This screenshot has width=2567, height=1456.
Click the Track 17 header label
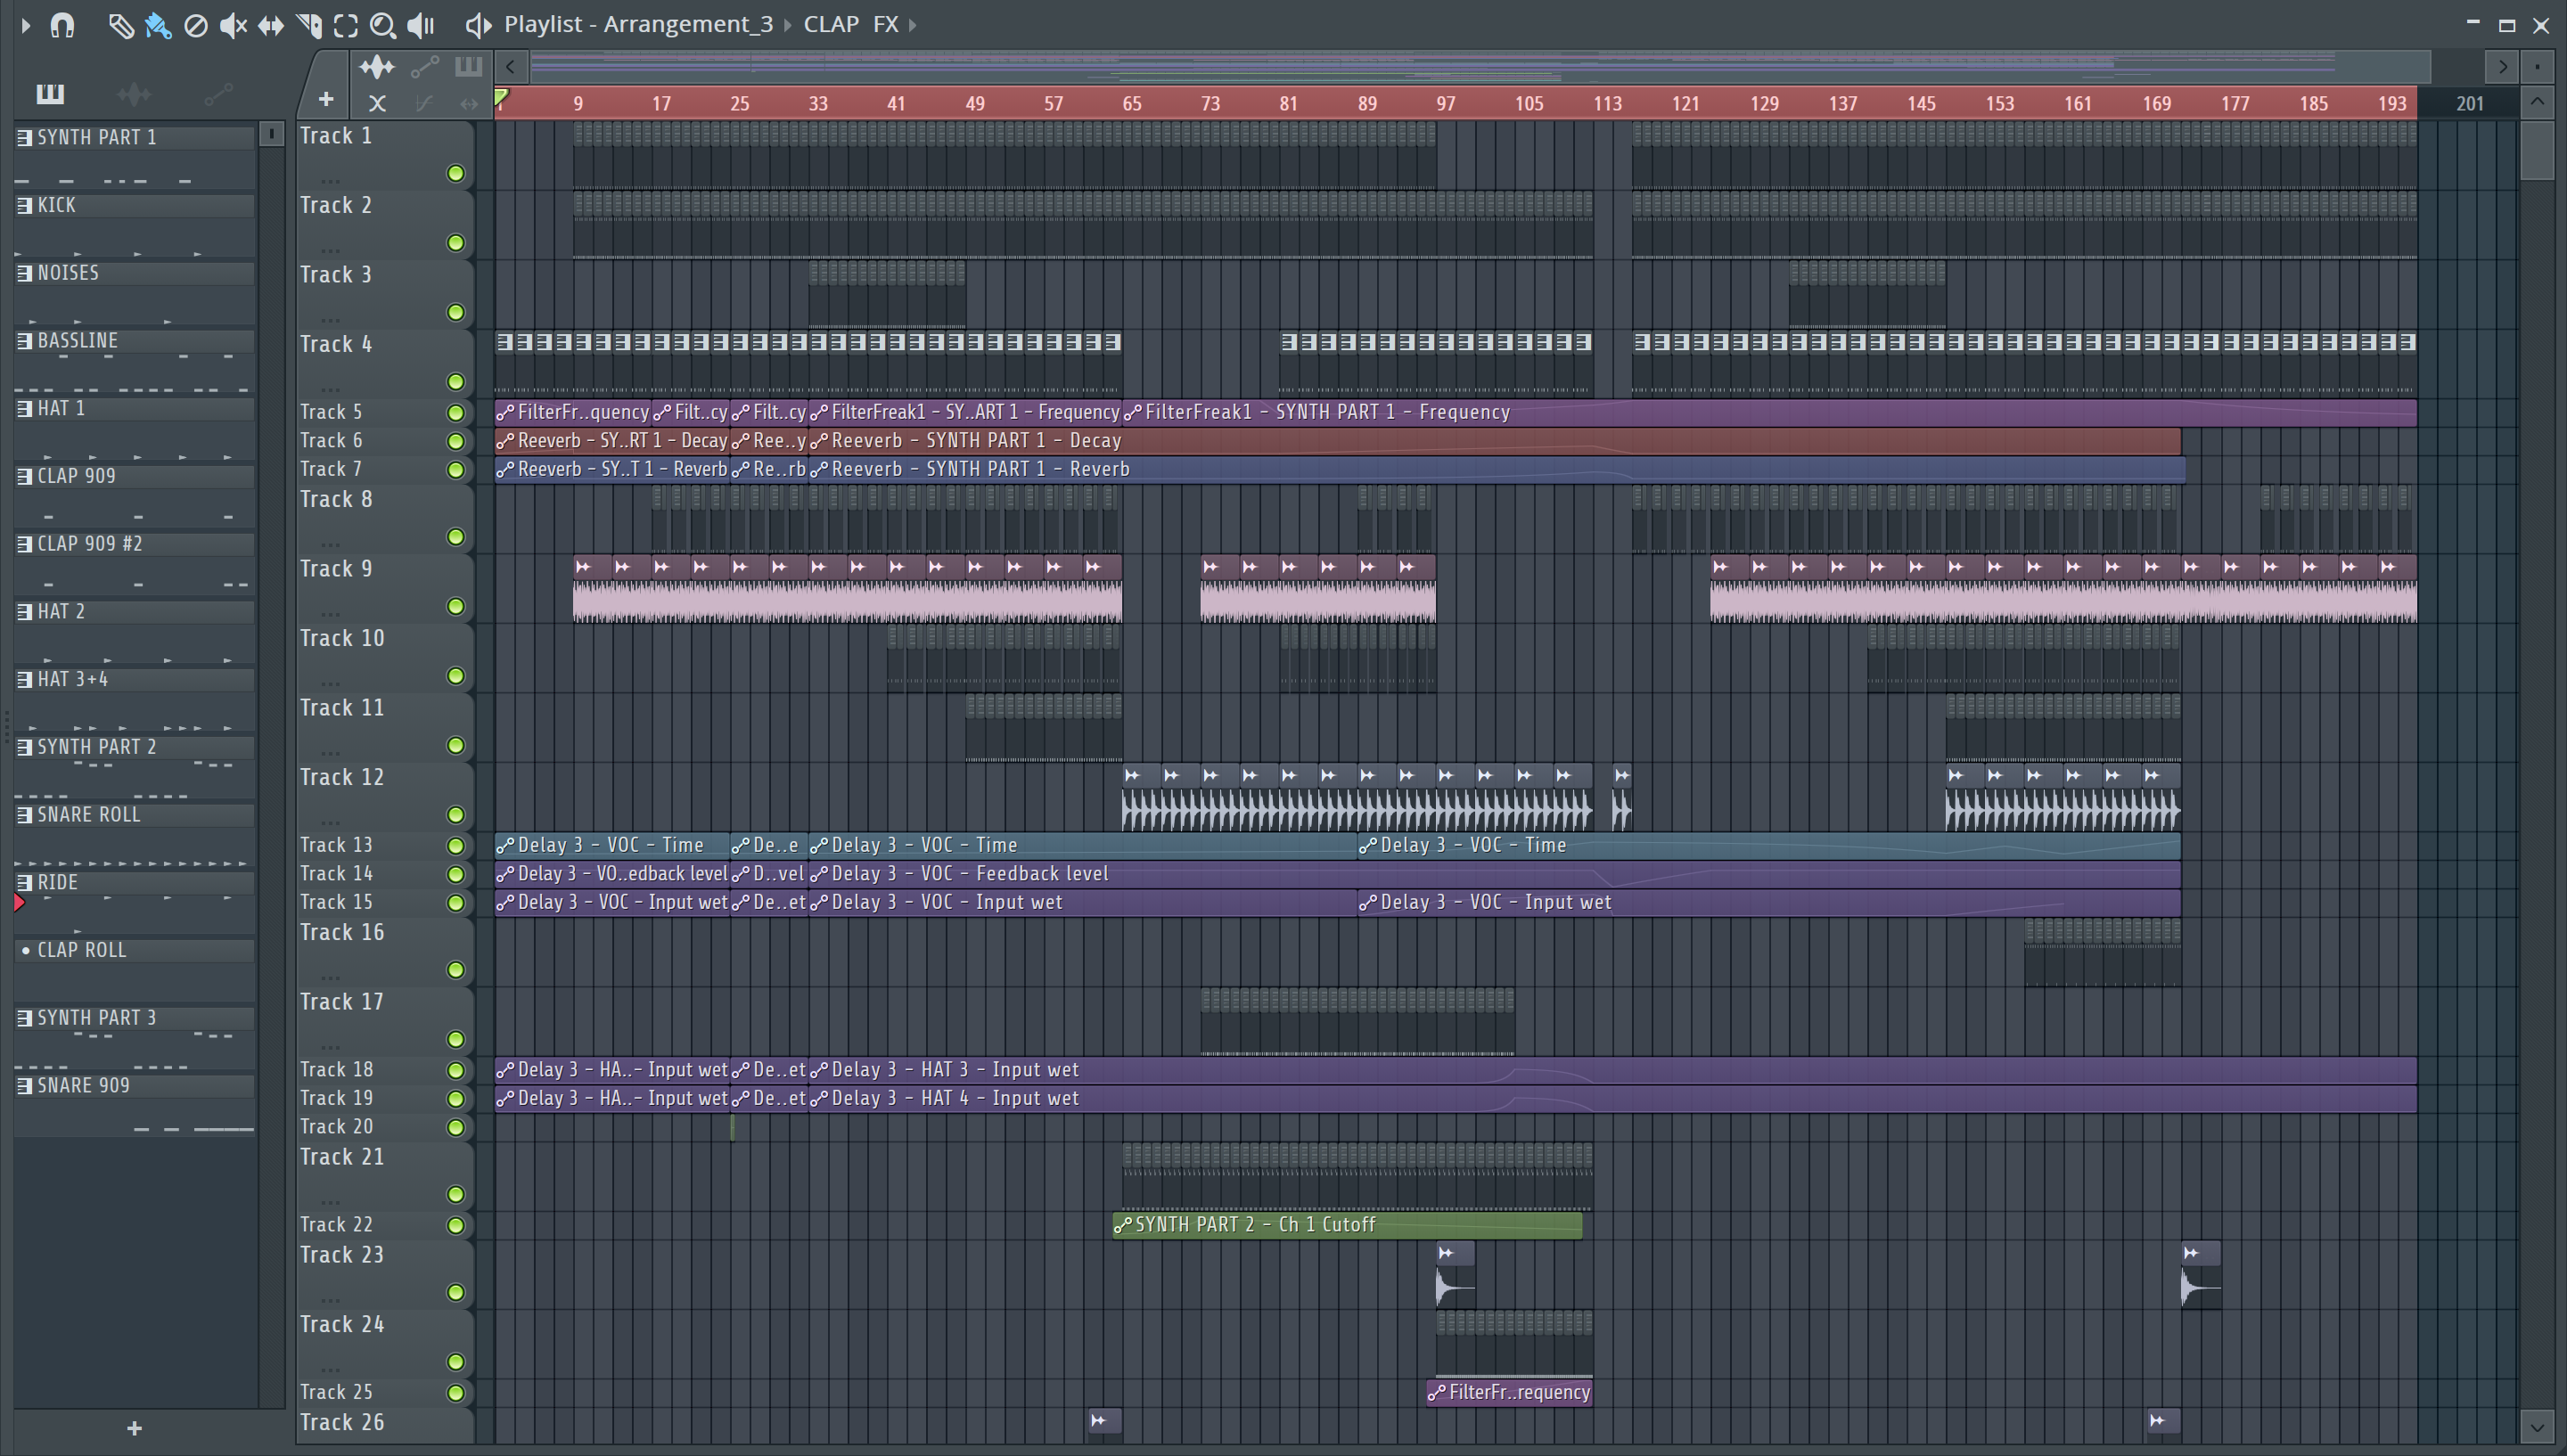pos(342,1002)
